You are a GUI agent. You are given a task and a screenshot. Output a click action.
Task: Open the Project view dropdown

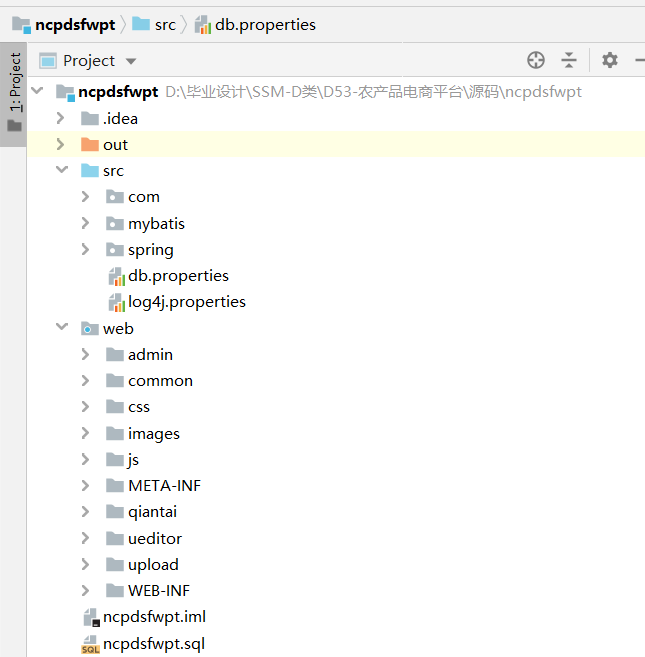tap(131, 61)
